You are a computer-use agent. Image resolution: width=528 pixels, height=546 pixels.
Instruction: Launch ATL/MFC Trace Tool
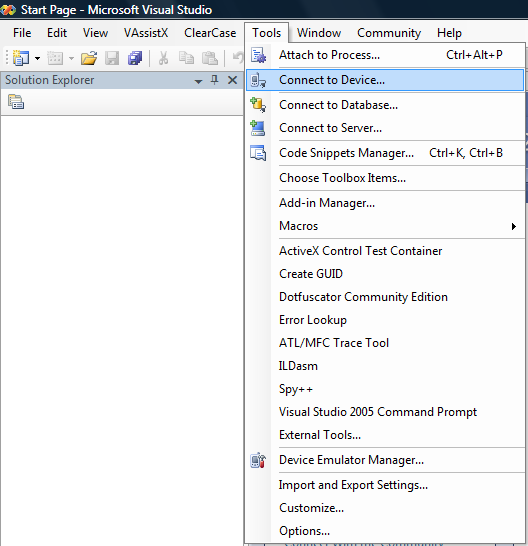[385, 343]
